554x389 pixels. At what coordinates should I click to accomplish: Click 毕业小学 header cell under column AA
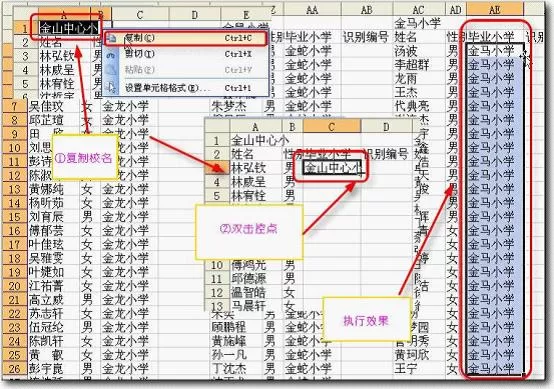(x=312, y=37)
